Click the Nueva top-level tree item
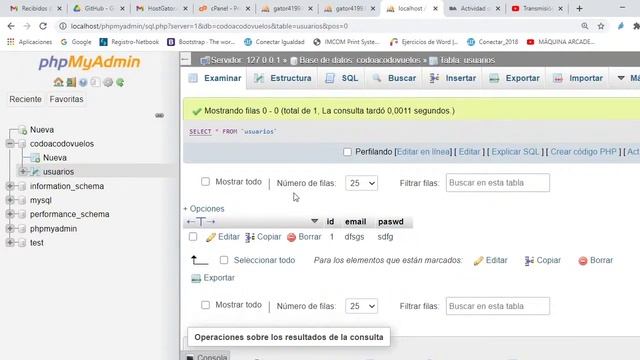Viewport: 640px width, 360px height. (x=42, y=130)
